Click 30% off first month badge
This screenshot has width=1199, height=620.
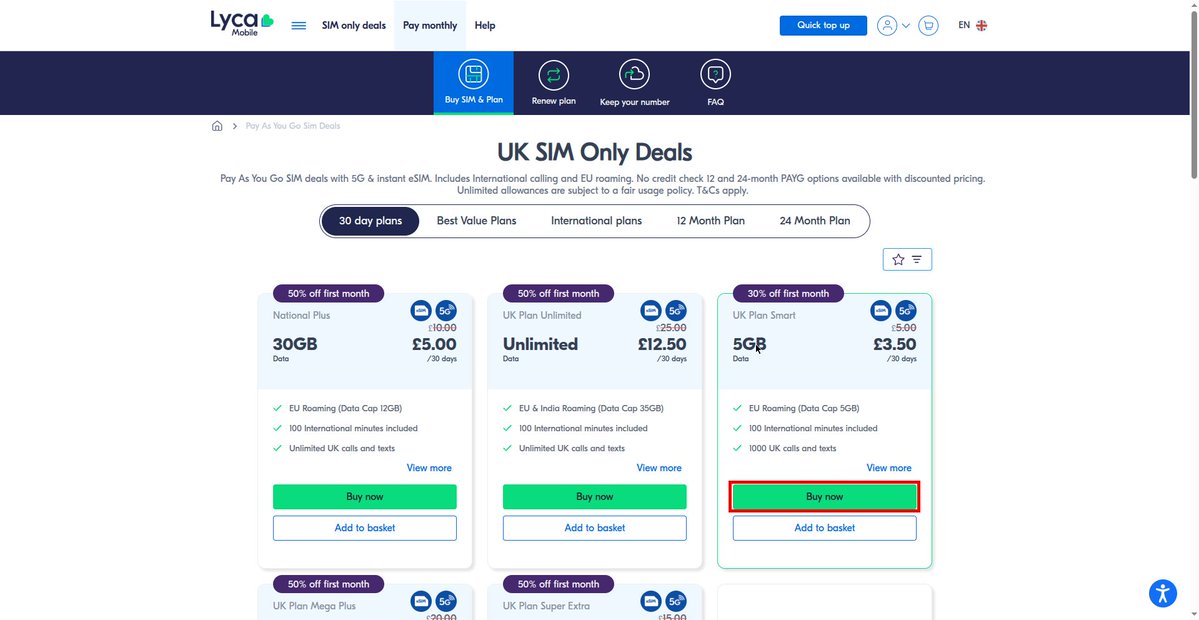pos(788,294)
